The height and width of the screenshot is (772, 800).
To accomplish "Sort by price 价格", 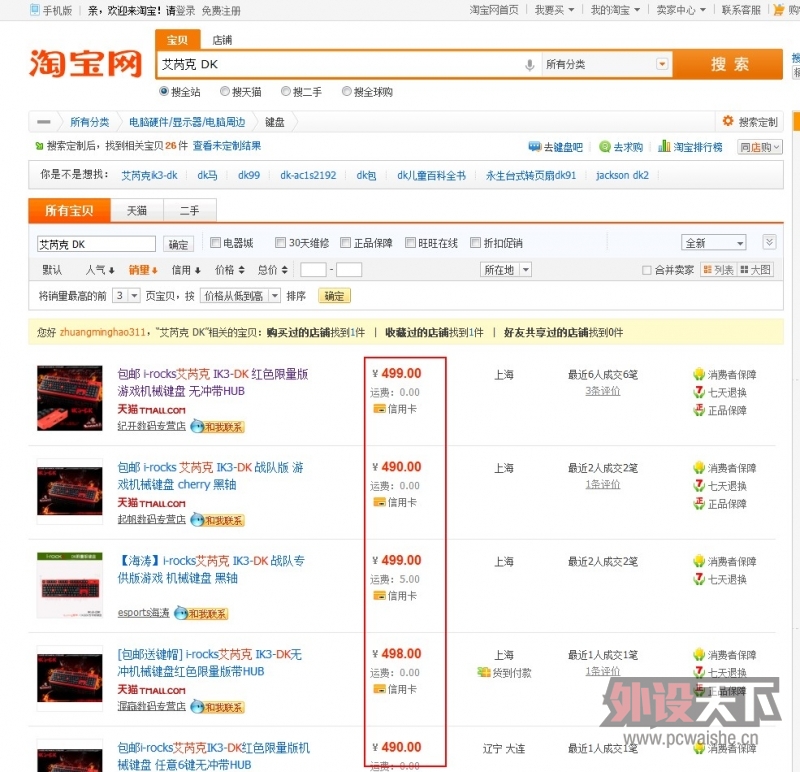I will point(230,270).
